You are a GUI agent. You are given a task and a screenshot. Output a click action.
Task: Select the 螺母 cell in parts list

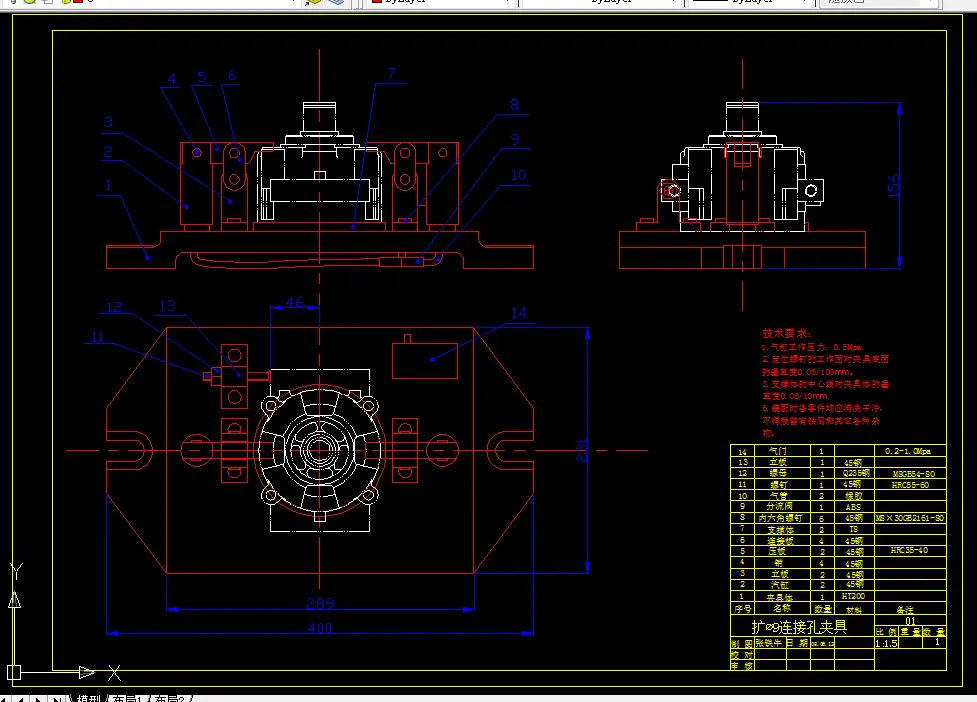point(778,473)
